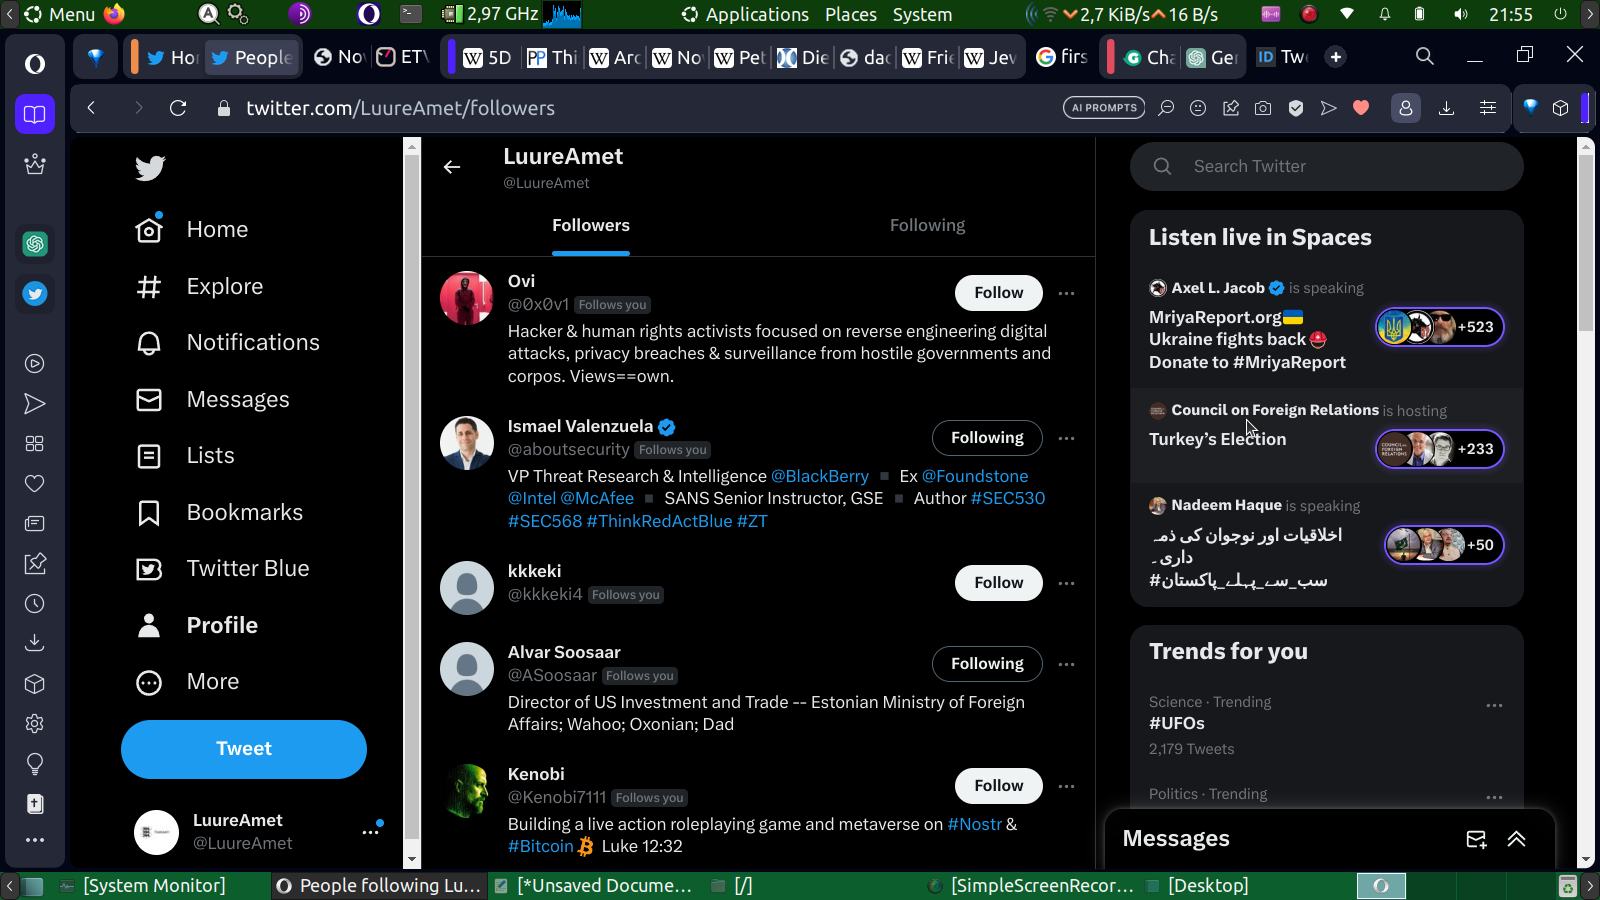This screenshot has height=900, width=1600.
Task: Go back using the browser back arrow
Action: [91, 108]
